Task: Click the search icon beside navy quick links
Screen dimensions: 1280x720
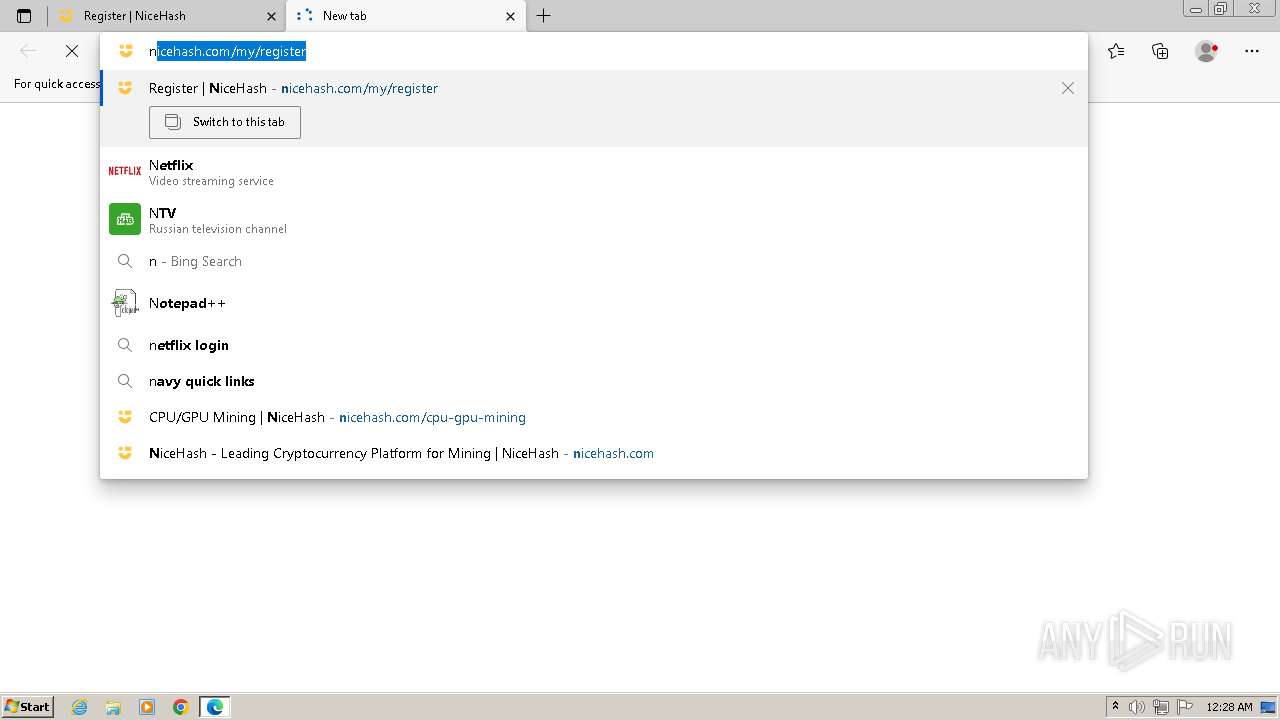Action: 125,381
